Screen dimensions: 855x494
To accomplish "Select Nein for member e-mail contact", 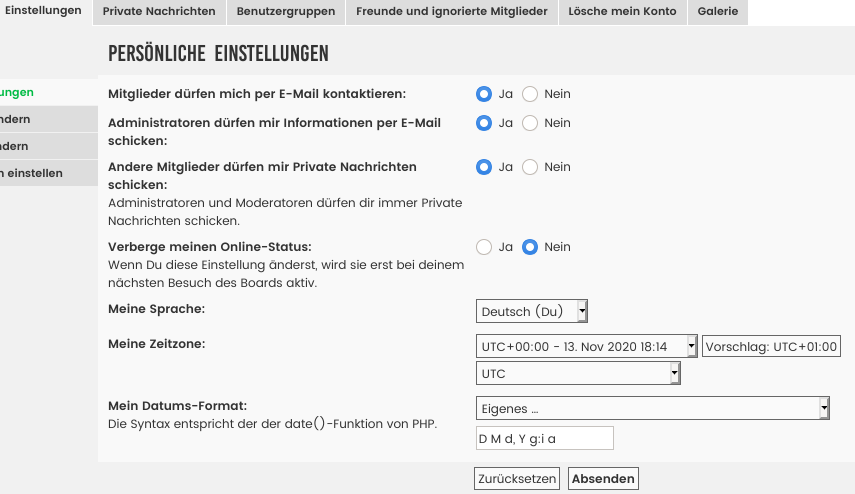I will pos(530,94).
